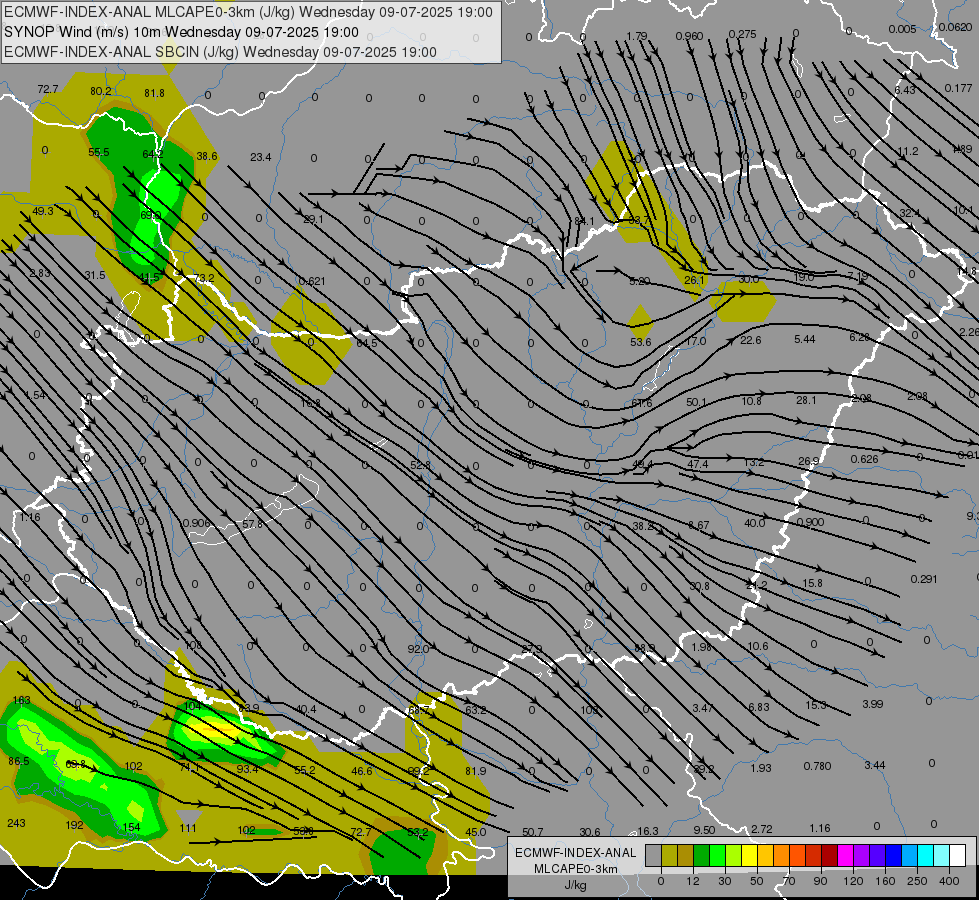Click the map value 28.1

click(806, 400)
